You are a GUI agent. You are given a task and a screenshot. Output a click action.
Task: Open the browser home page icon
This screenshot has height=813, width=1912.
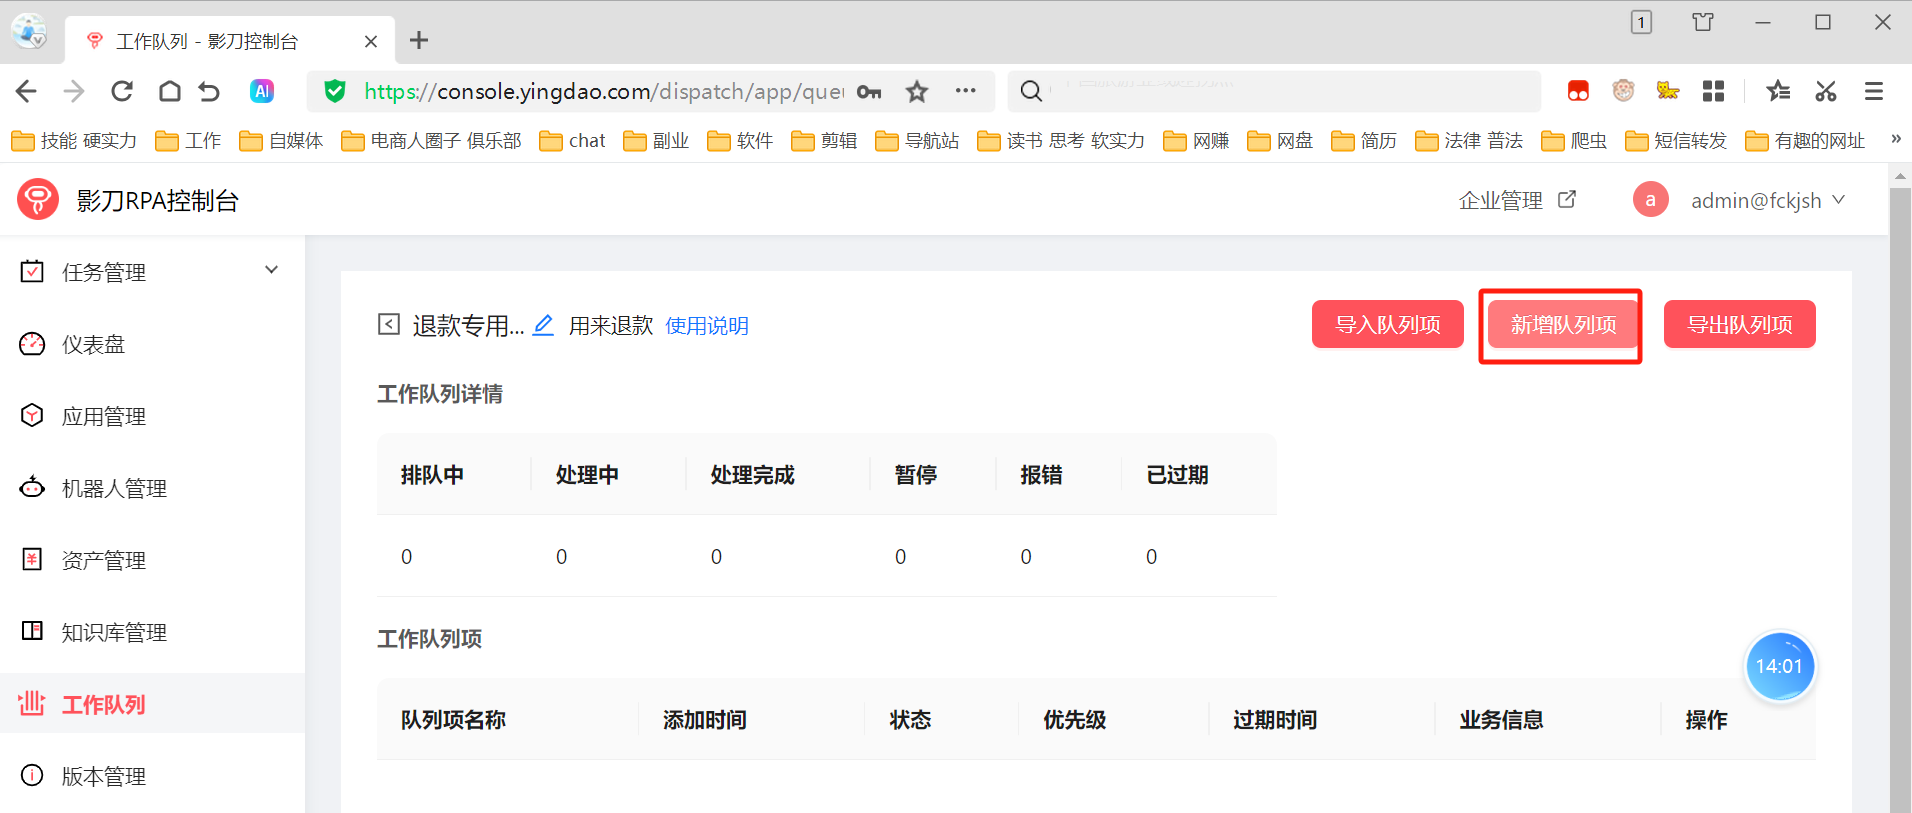pos(170,92)
